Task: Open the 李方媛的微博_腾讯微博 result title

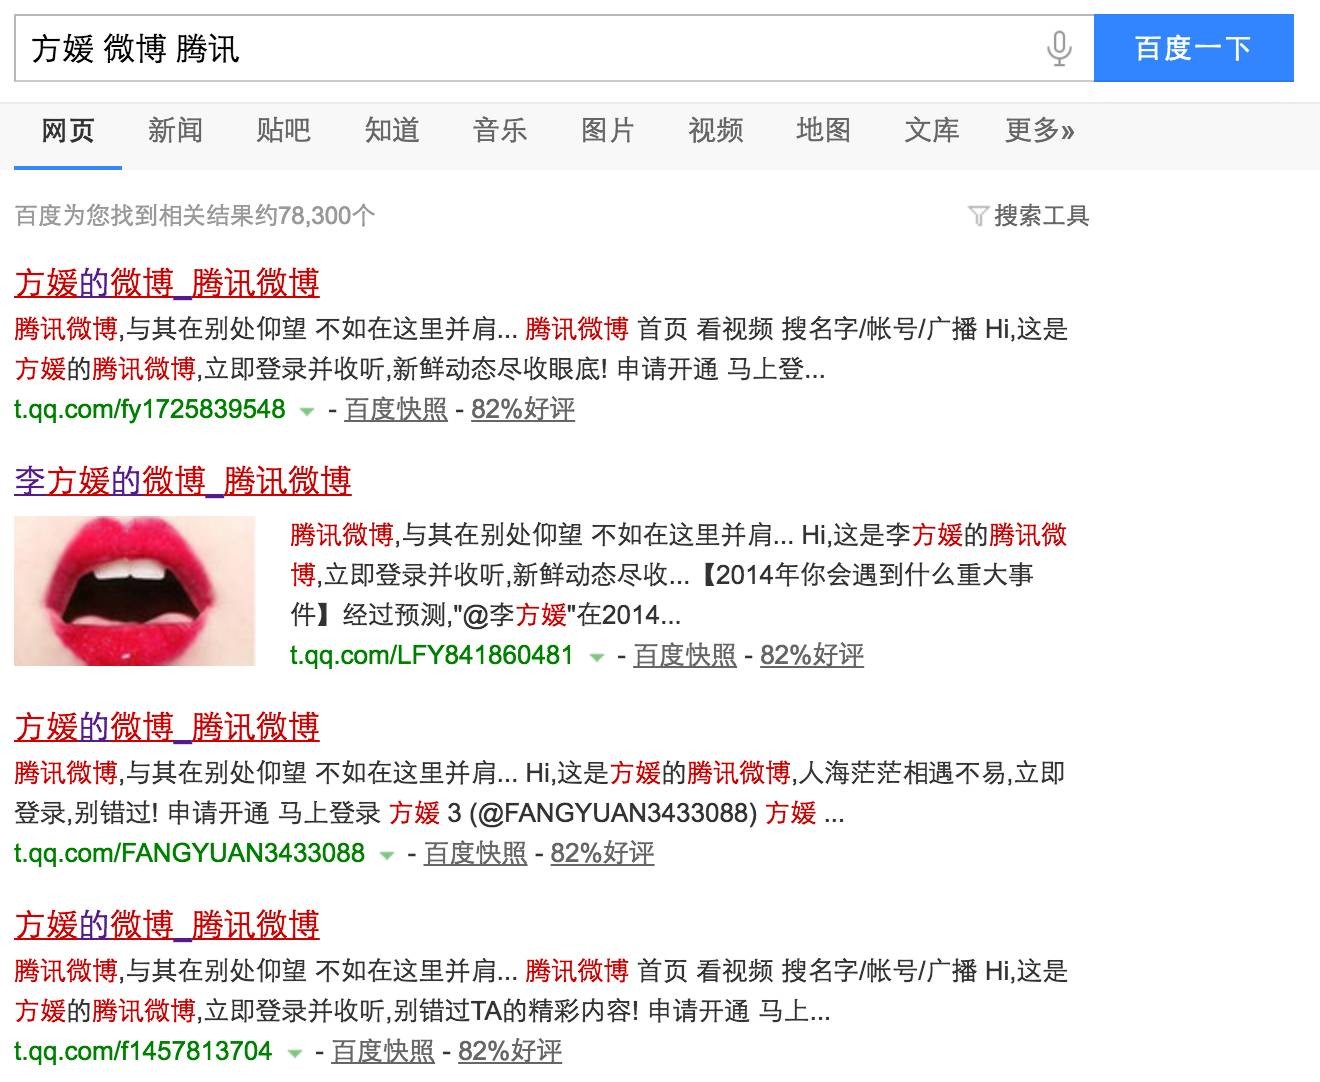Action: [x=183, y=481]
